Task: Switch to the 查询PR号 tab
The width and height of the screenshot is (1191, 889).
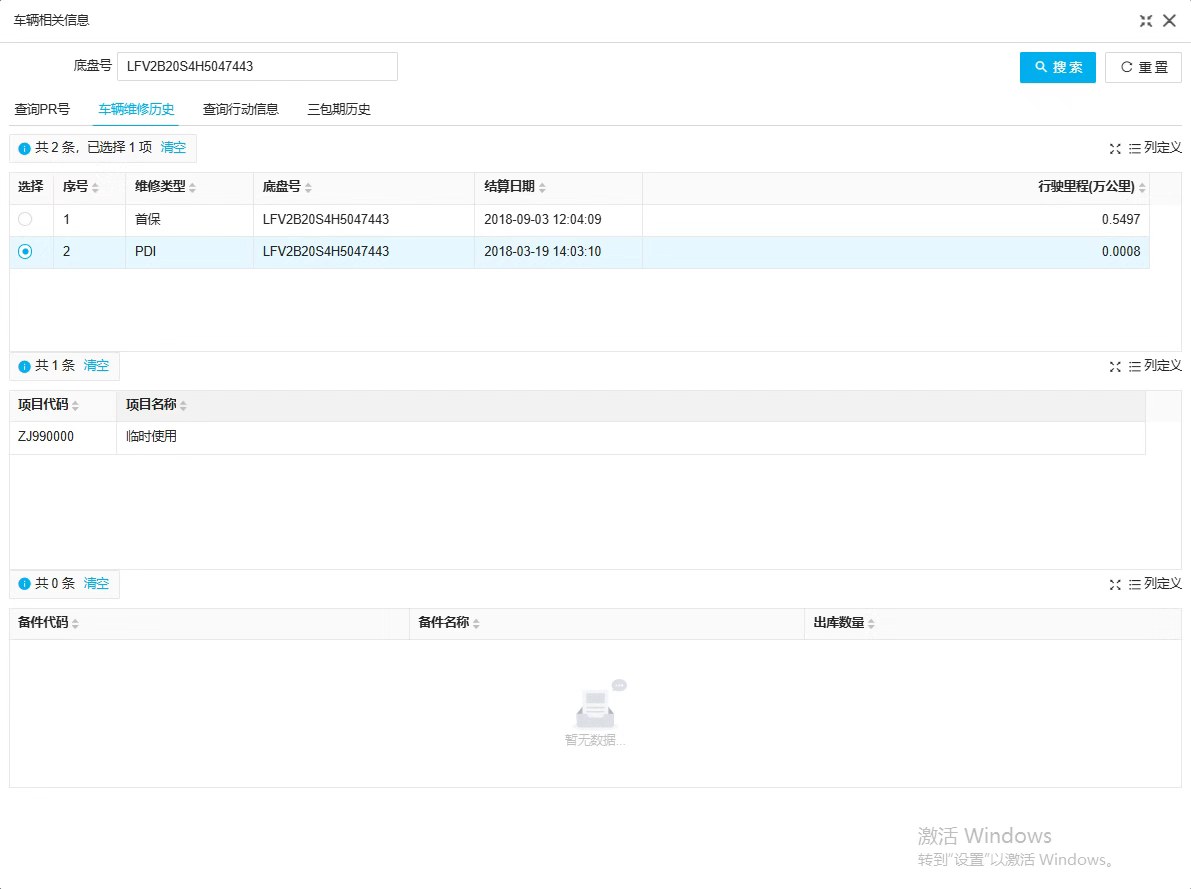Action: [42, 109]
